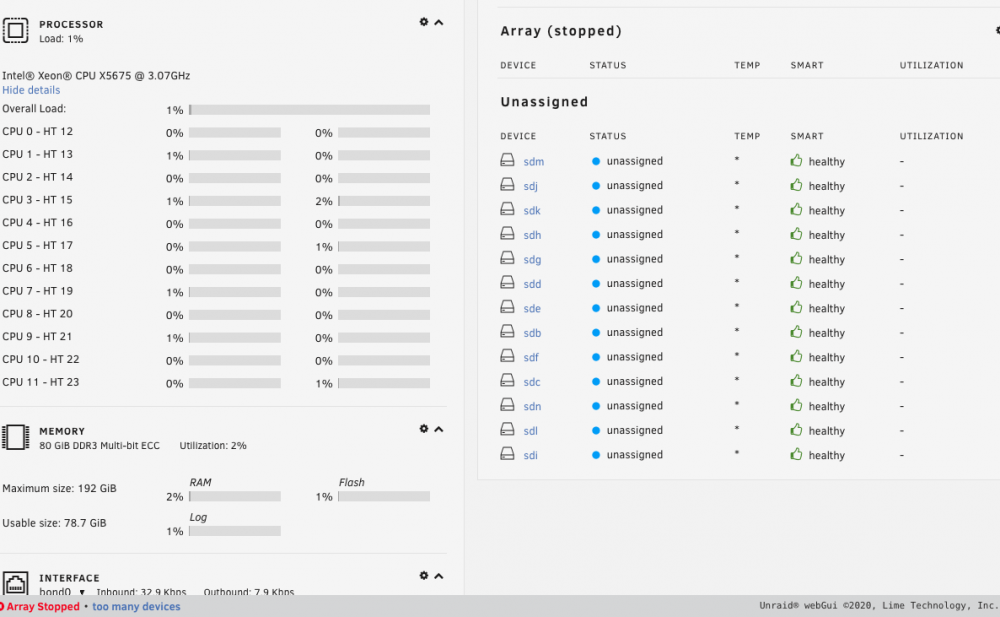Click SMART thumbs-up icon for sde
Image resolution: width=1000 pixels, height=617 pixels.
(x=796, y=307)
